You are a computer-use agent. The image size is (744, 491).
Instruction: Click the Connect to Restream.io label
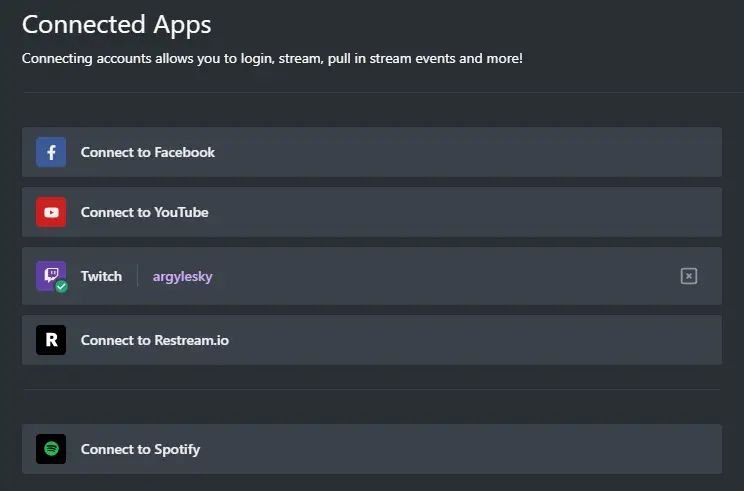click(155, 340)
